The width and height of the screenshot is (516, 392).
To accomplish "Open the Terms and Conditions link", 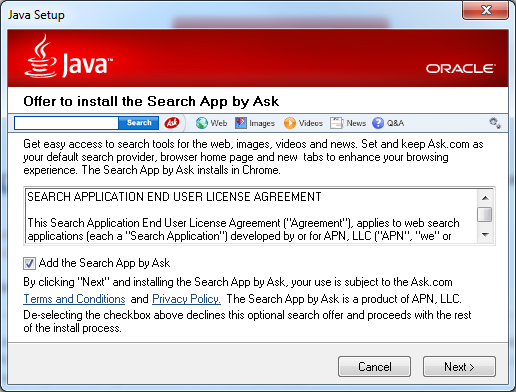I will point(74,299).
